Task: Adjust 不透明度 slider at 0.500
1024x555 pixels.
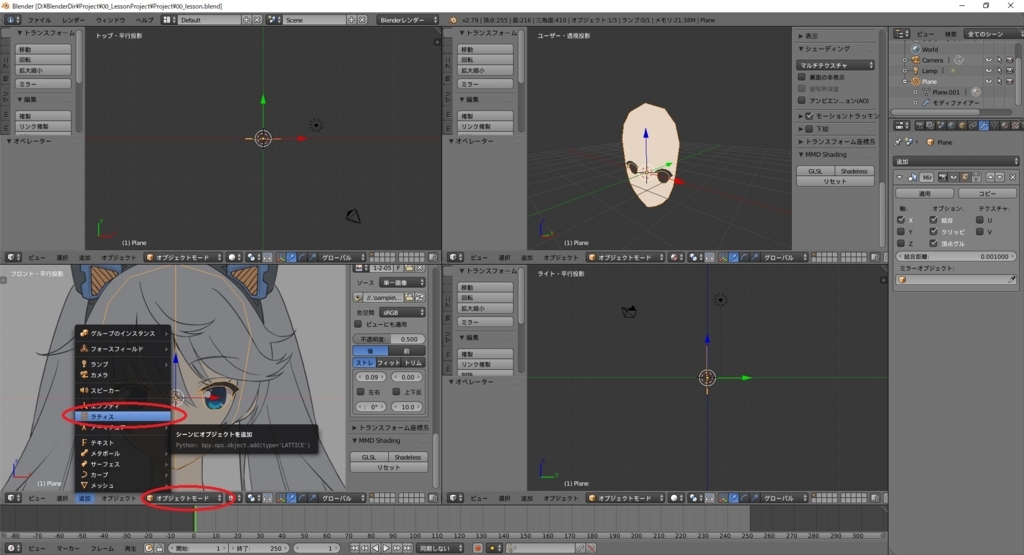Action: click(x=389, y=339)
